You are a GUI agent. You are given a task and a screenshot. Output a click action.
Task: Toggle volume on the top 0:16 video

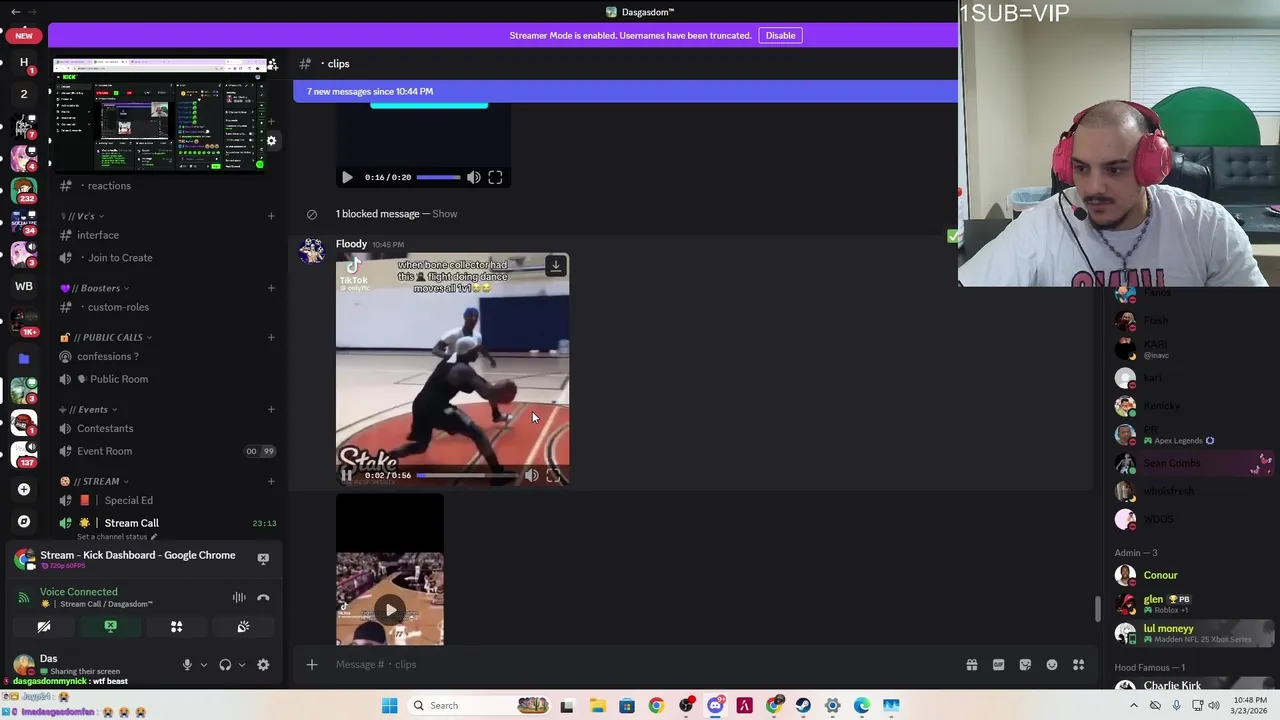(473, 177)
